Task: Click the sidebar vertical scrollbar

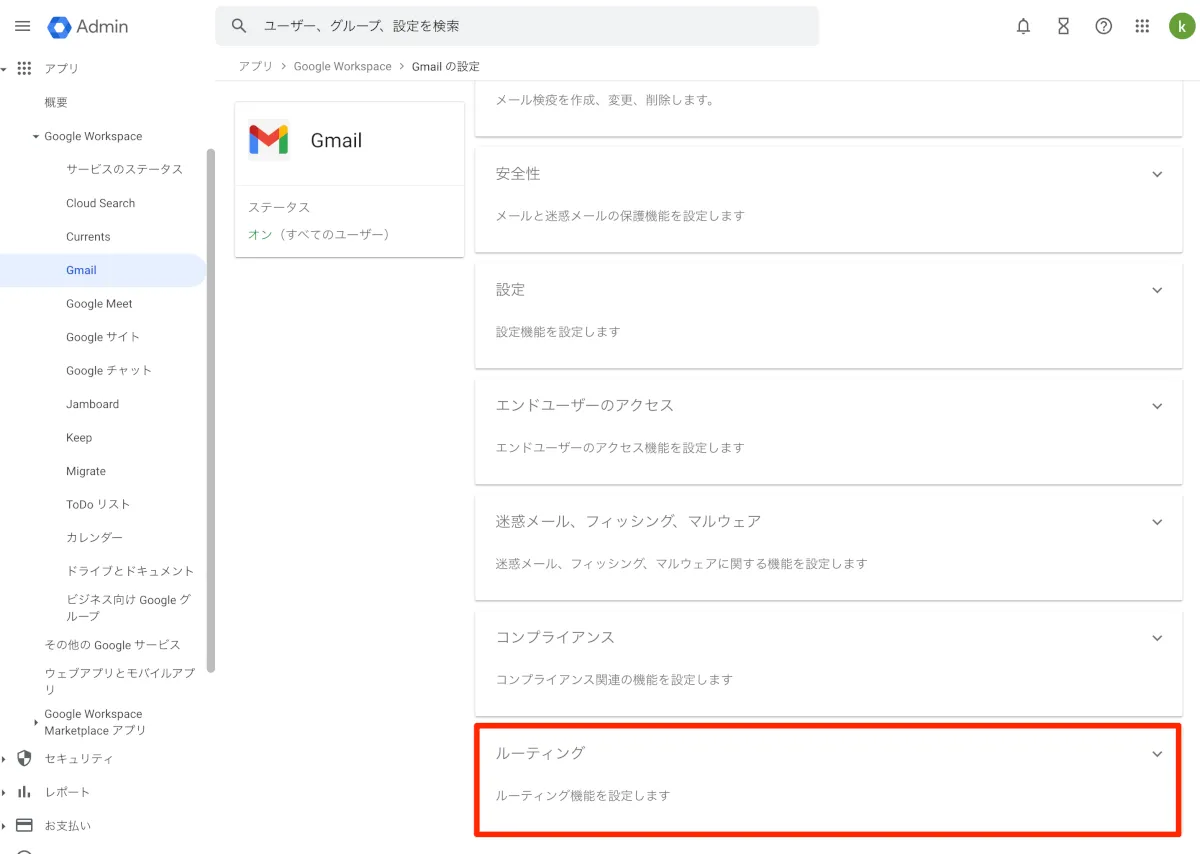Action: point(210,410)
